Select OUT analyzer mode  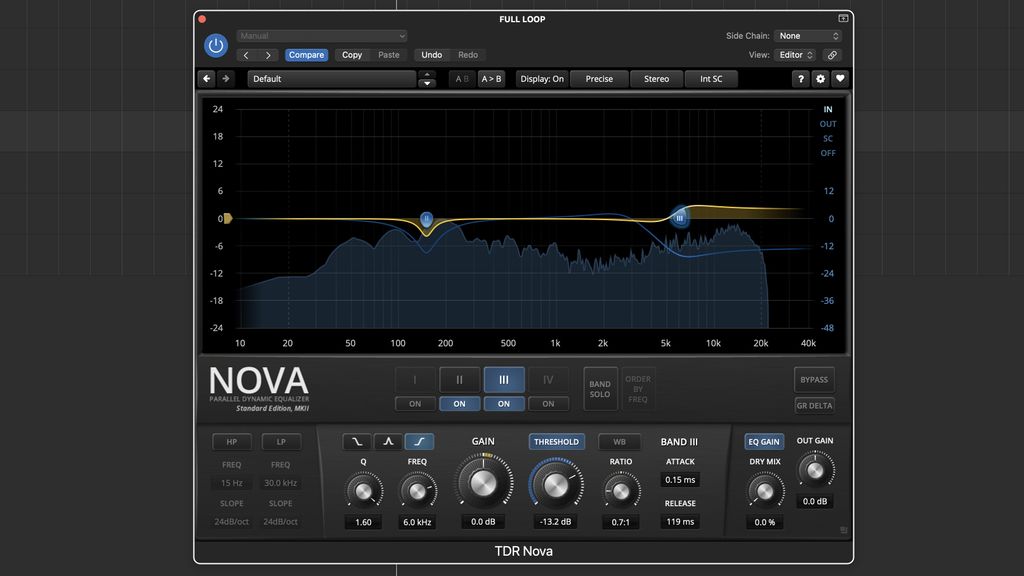[x=828, y=124]
